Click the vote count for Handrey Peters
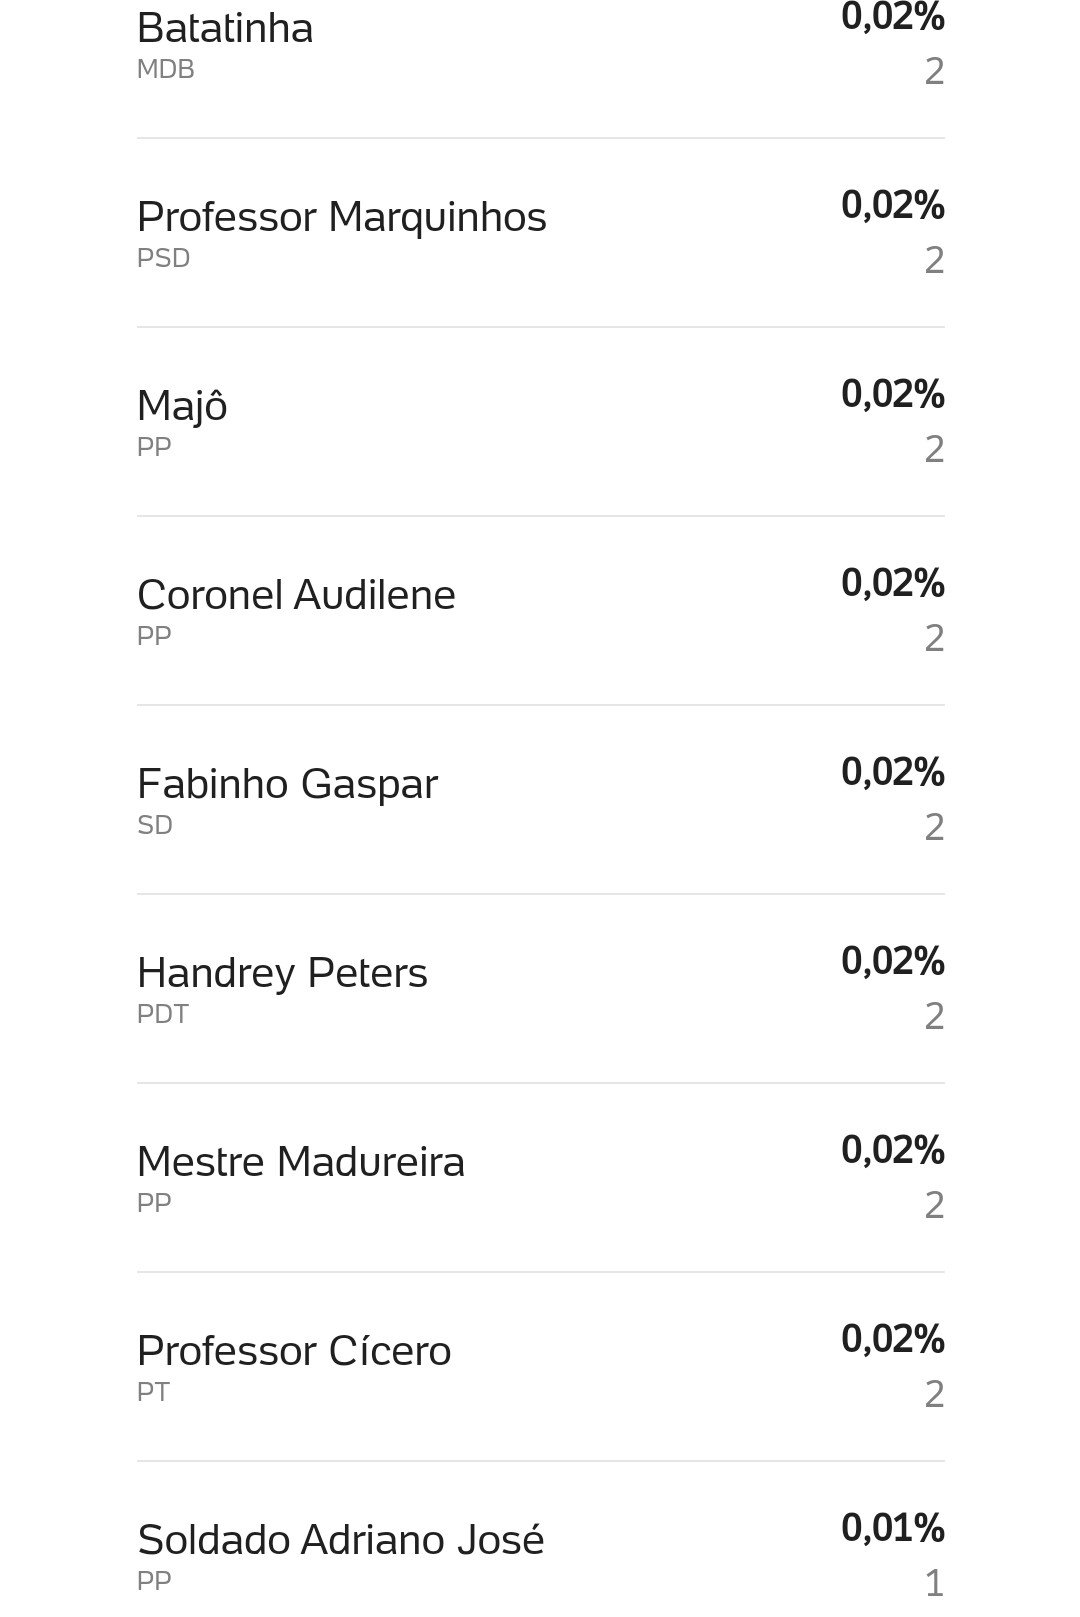 [x=934, y=1016]
